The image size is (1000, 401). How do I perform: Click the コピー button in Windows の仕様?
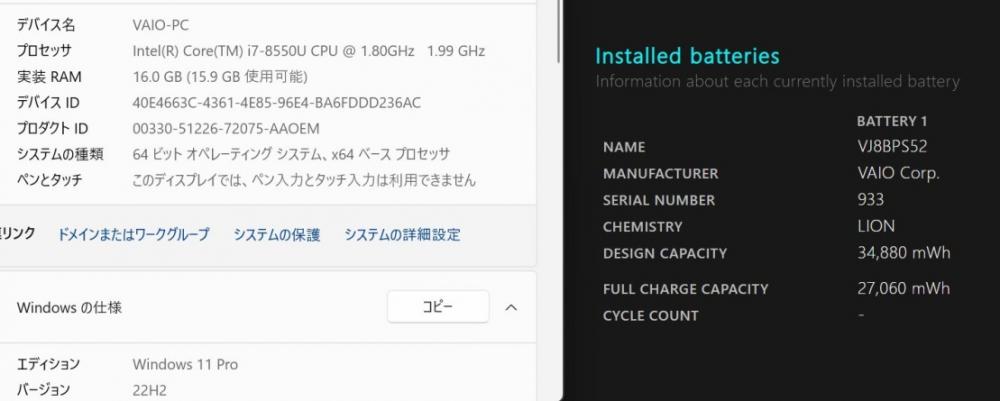(x=438, y=307)
